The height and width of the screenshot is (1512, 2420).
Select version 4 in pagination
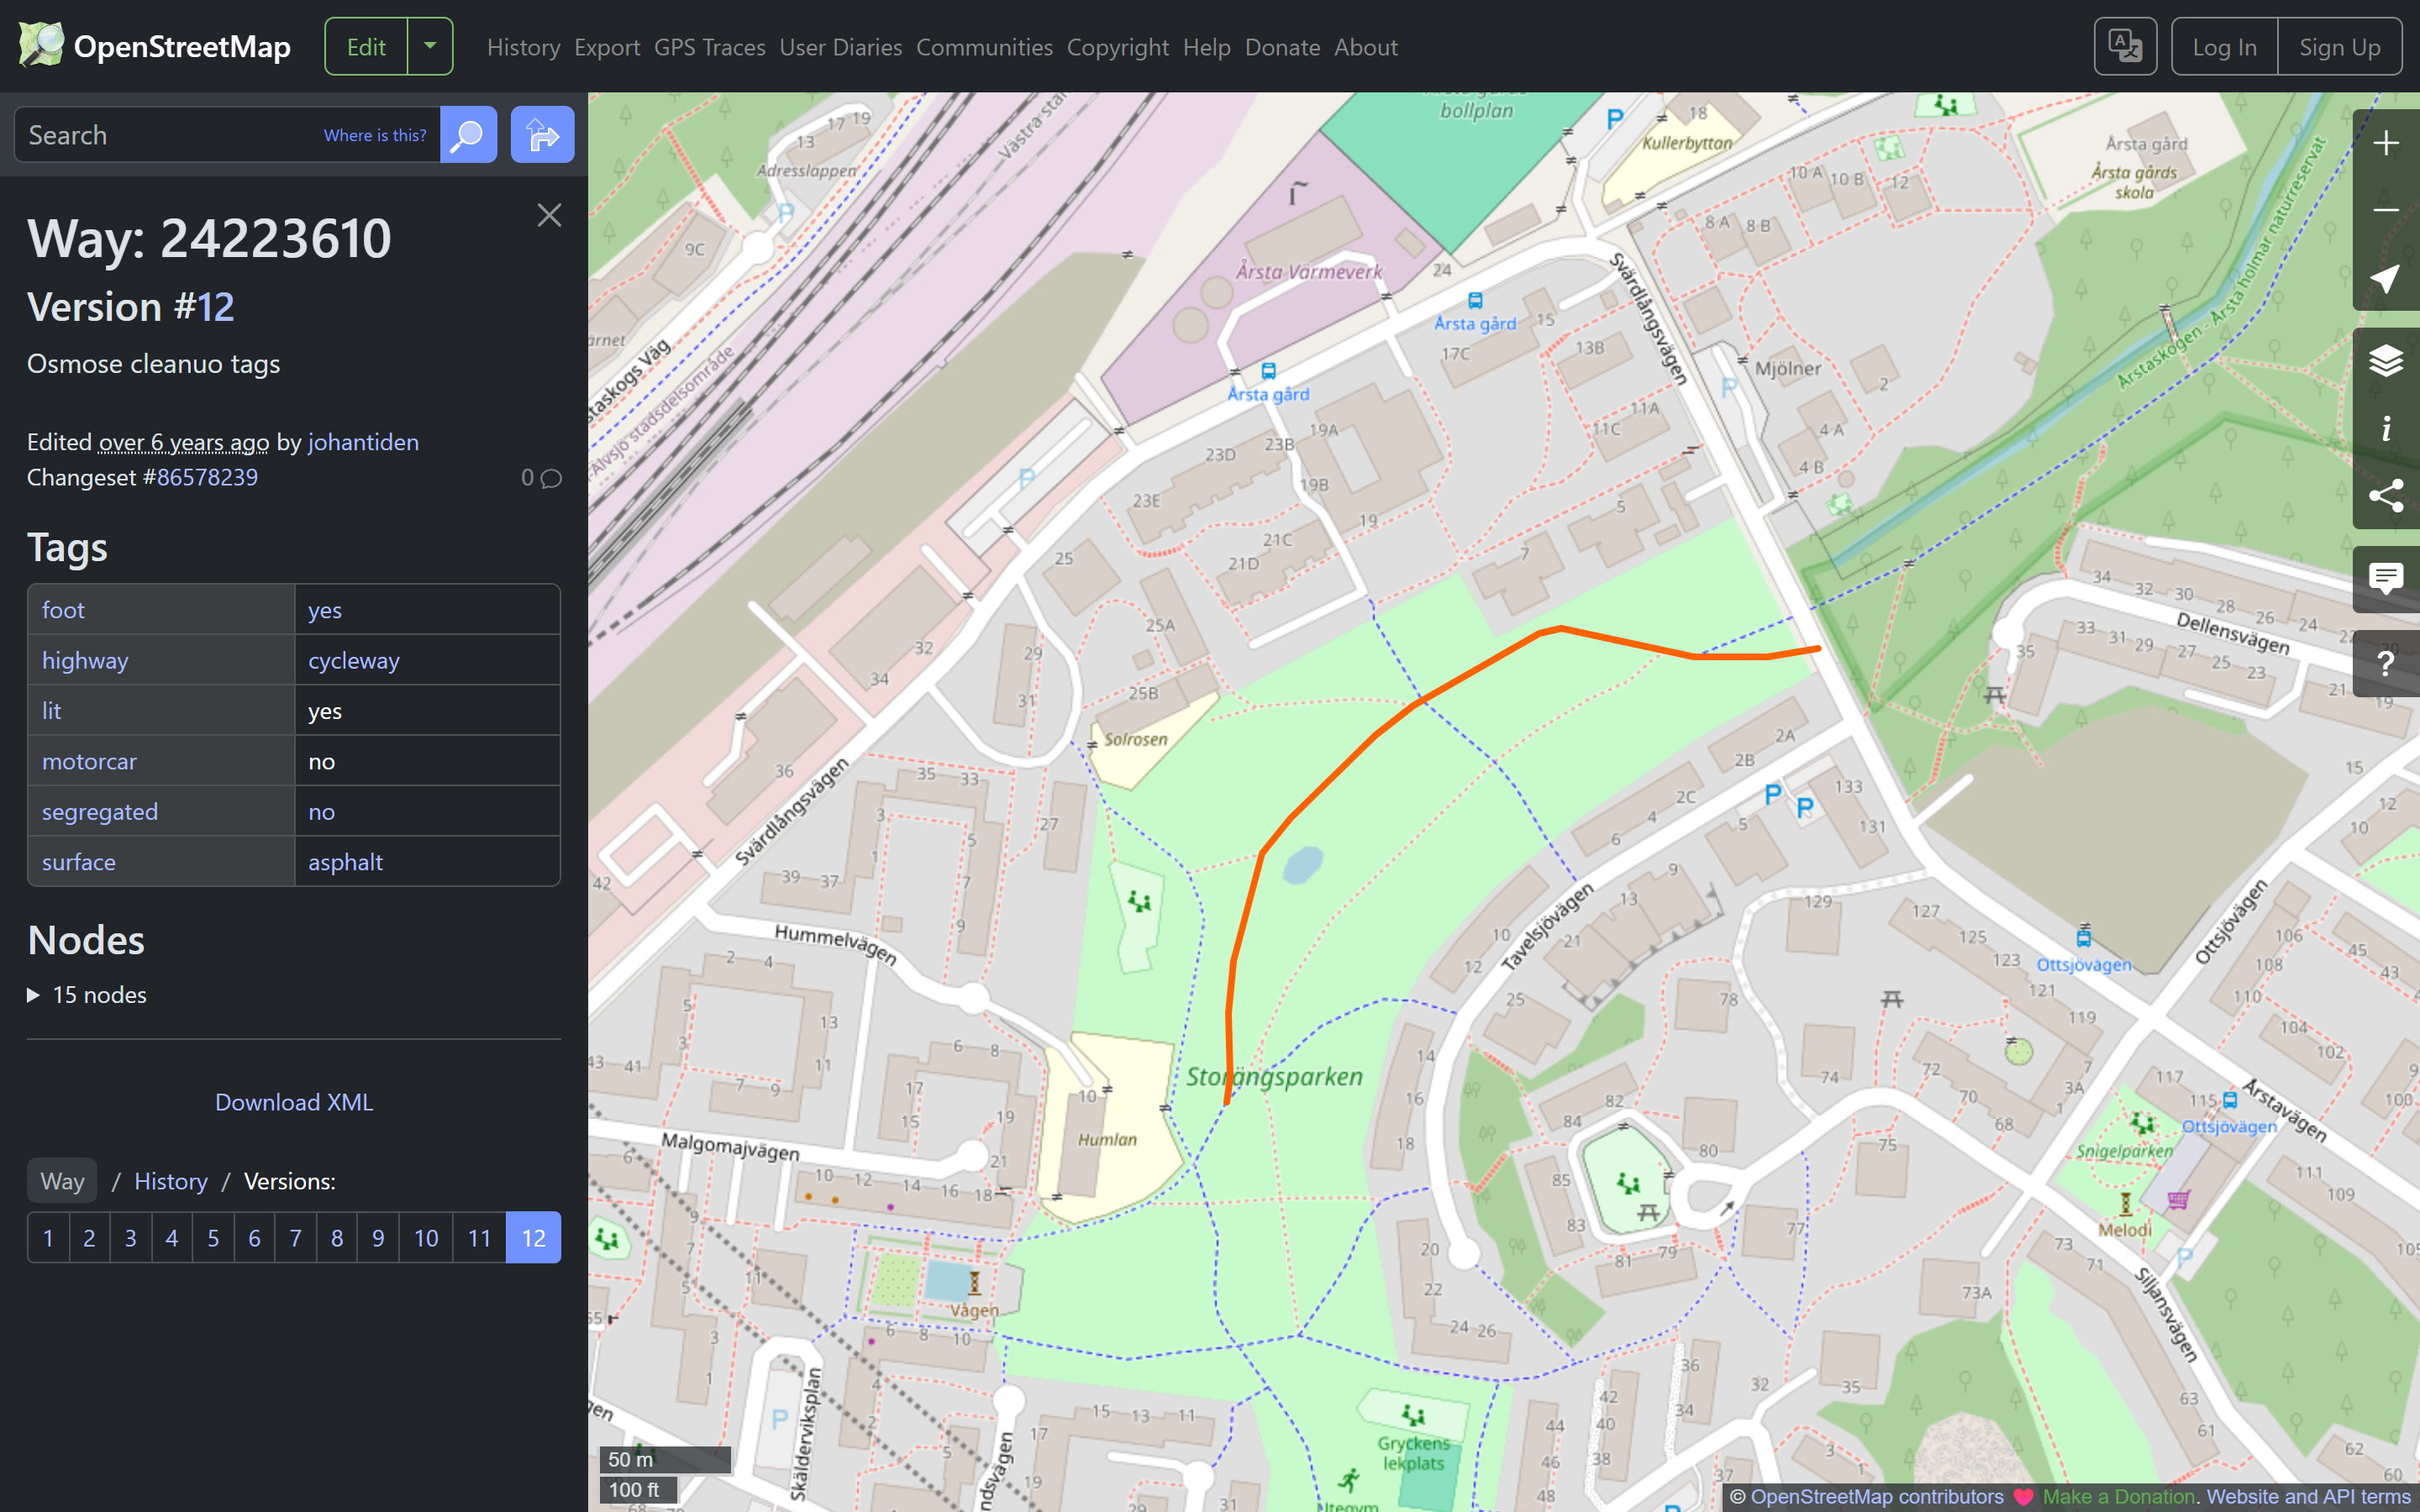pos(172,1238)
